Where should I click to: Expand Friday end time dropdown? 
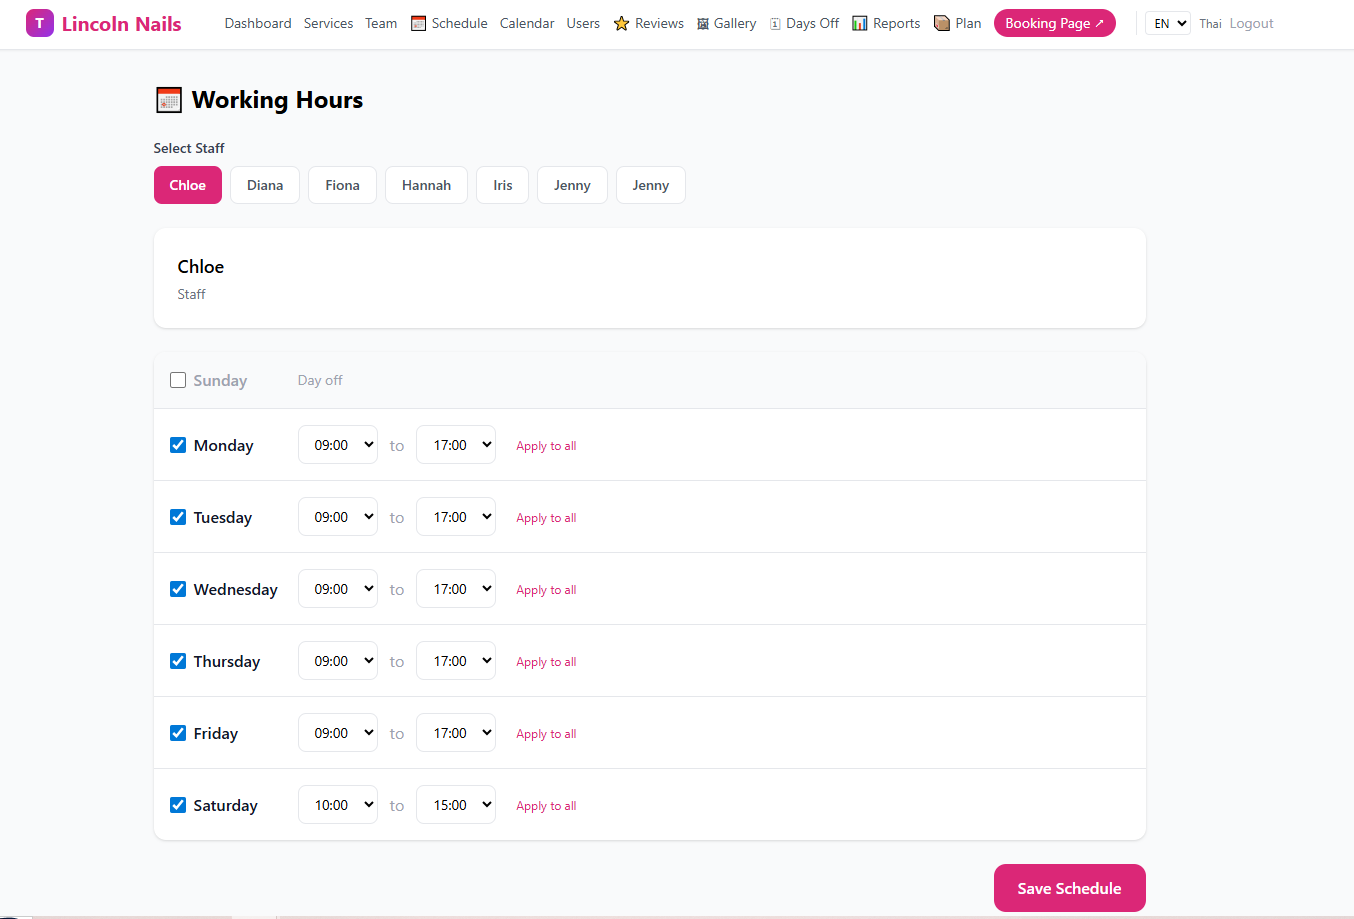tap(456, 733)
